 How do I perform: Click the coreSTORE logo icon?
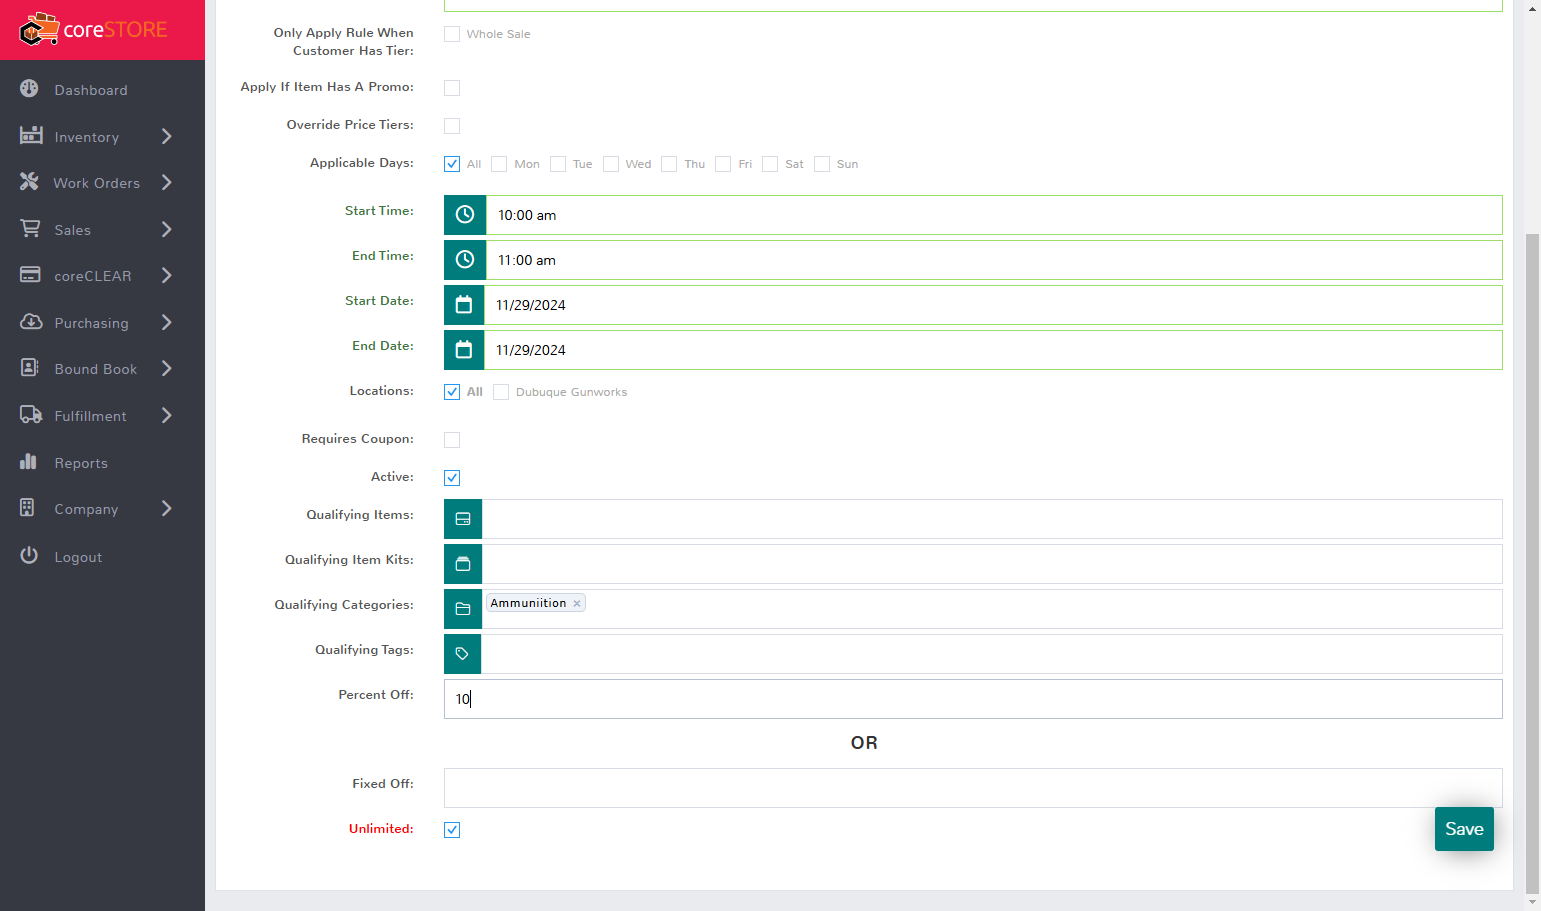39,30
